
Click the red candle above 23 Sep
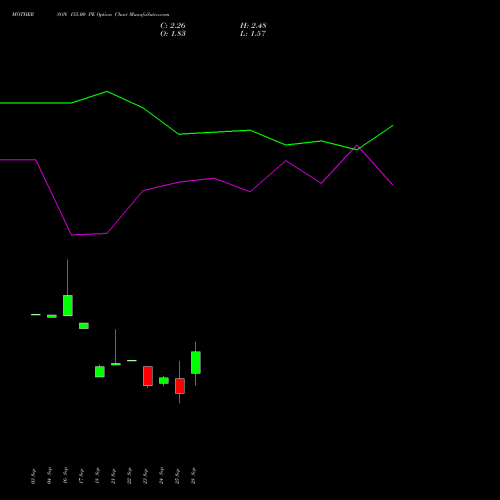tap(148, 376)
